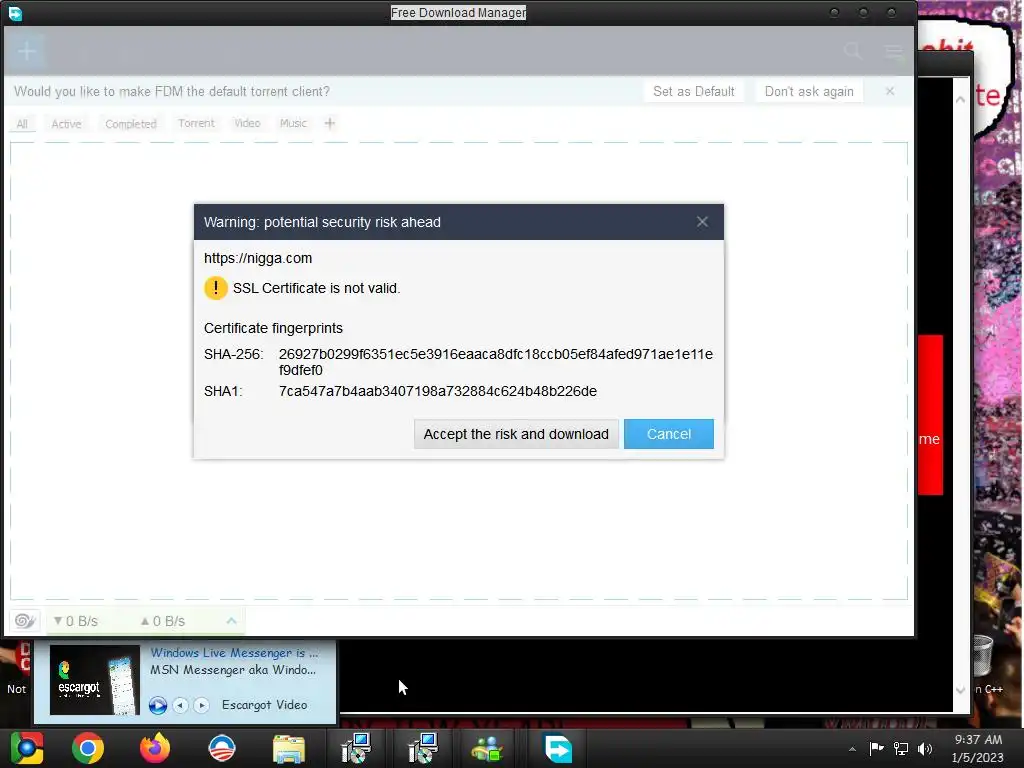Screen dimensions: 1024x768
Task: Open the search icon in FDM toolbar
Action: [x=852, y=51]
